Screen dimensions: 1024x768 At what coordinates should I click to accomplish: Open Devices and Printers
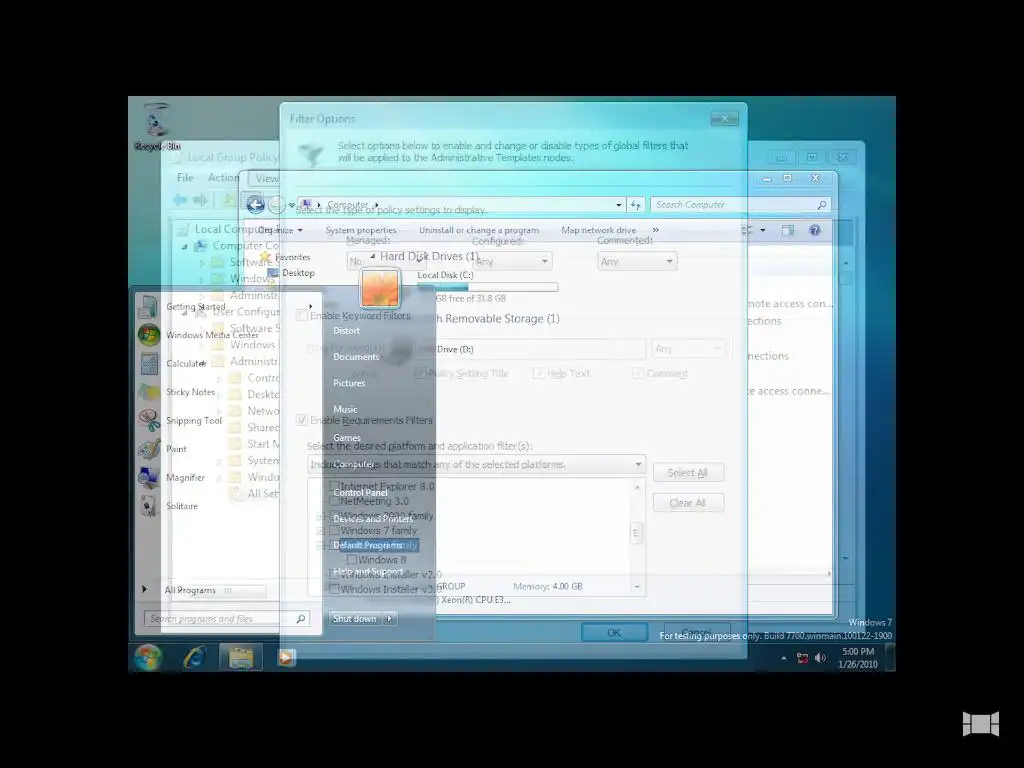coord(372,519)
